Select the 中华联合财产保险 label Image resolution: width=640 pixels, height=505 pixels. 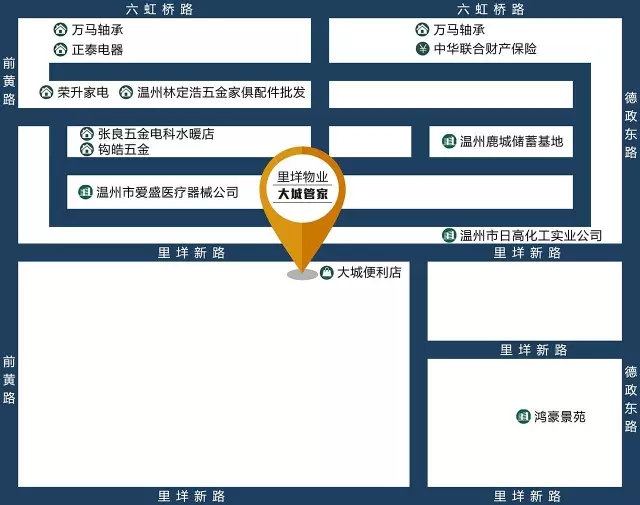[x=485, y=49]
